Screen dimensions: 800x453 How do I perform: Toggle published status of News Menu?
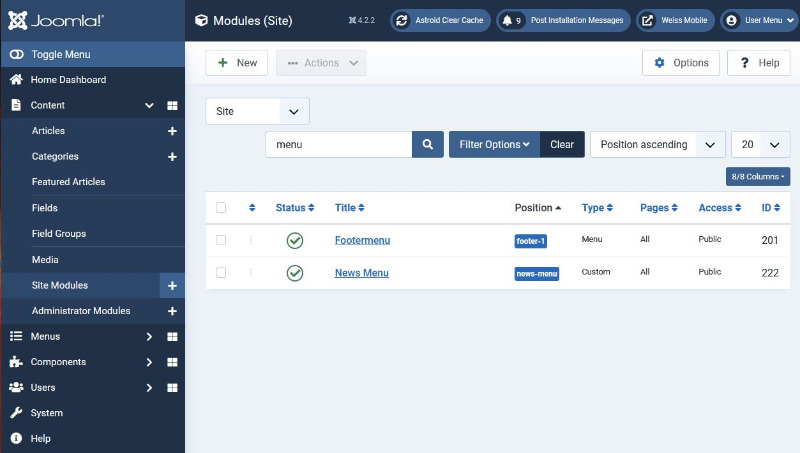point(295,273)
